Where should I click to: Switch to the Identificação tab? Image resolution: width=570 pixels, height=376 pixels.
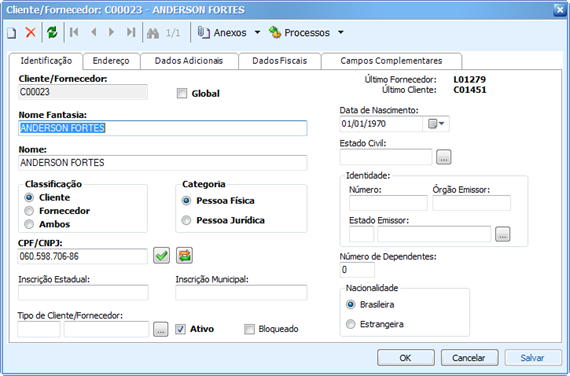point(46,61)
